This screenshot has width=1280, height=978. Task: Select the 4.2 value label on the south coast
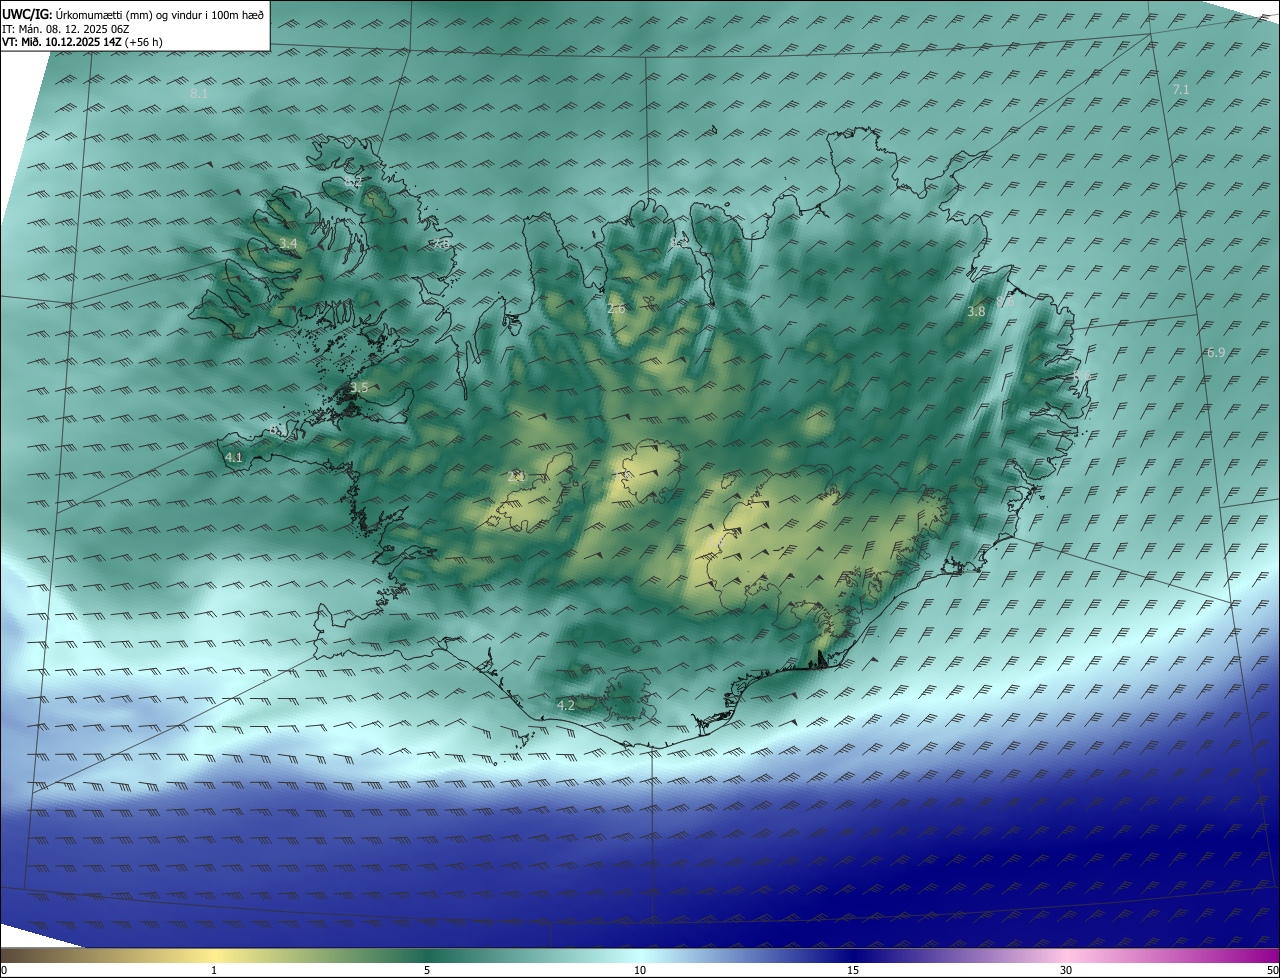tap(565, 705)
